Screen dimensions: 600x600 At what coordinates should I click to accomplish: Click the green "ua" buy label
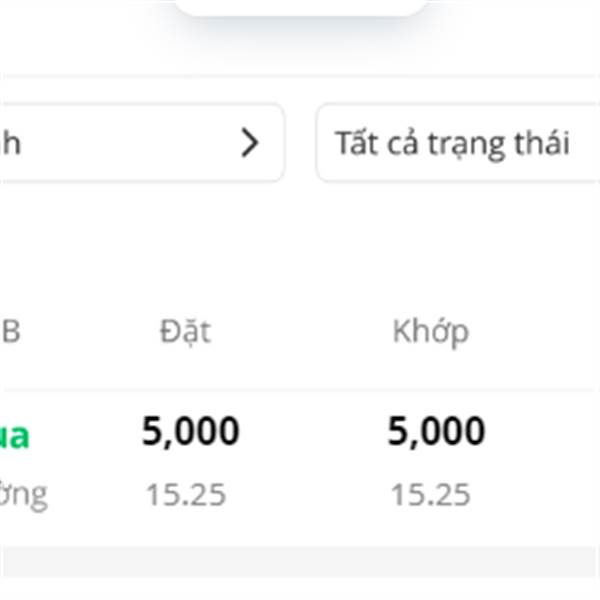(x=14, y=436)
